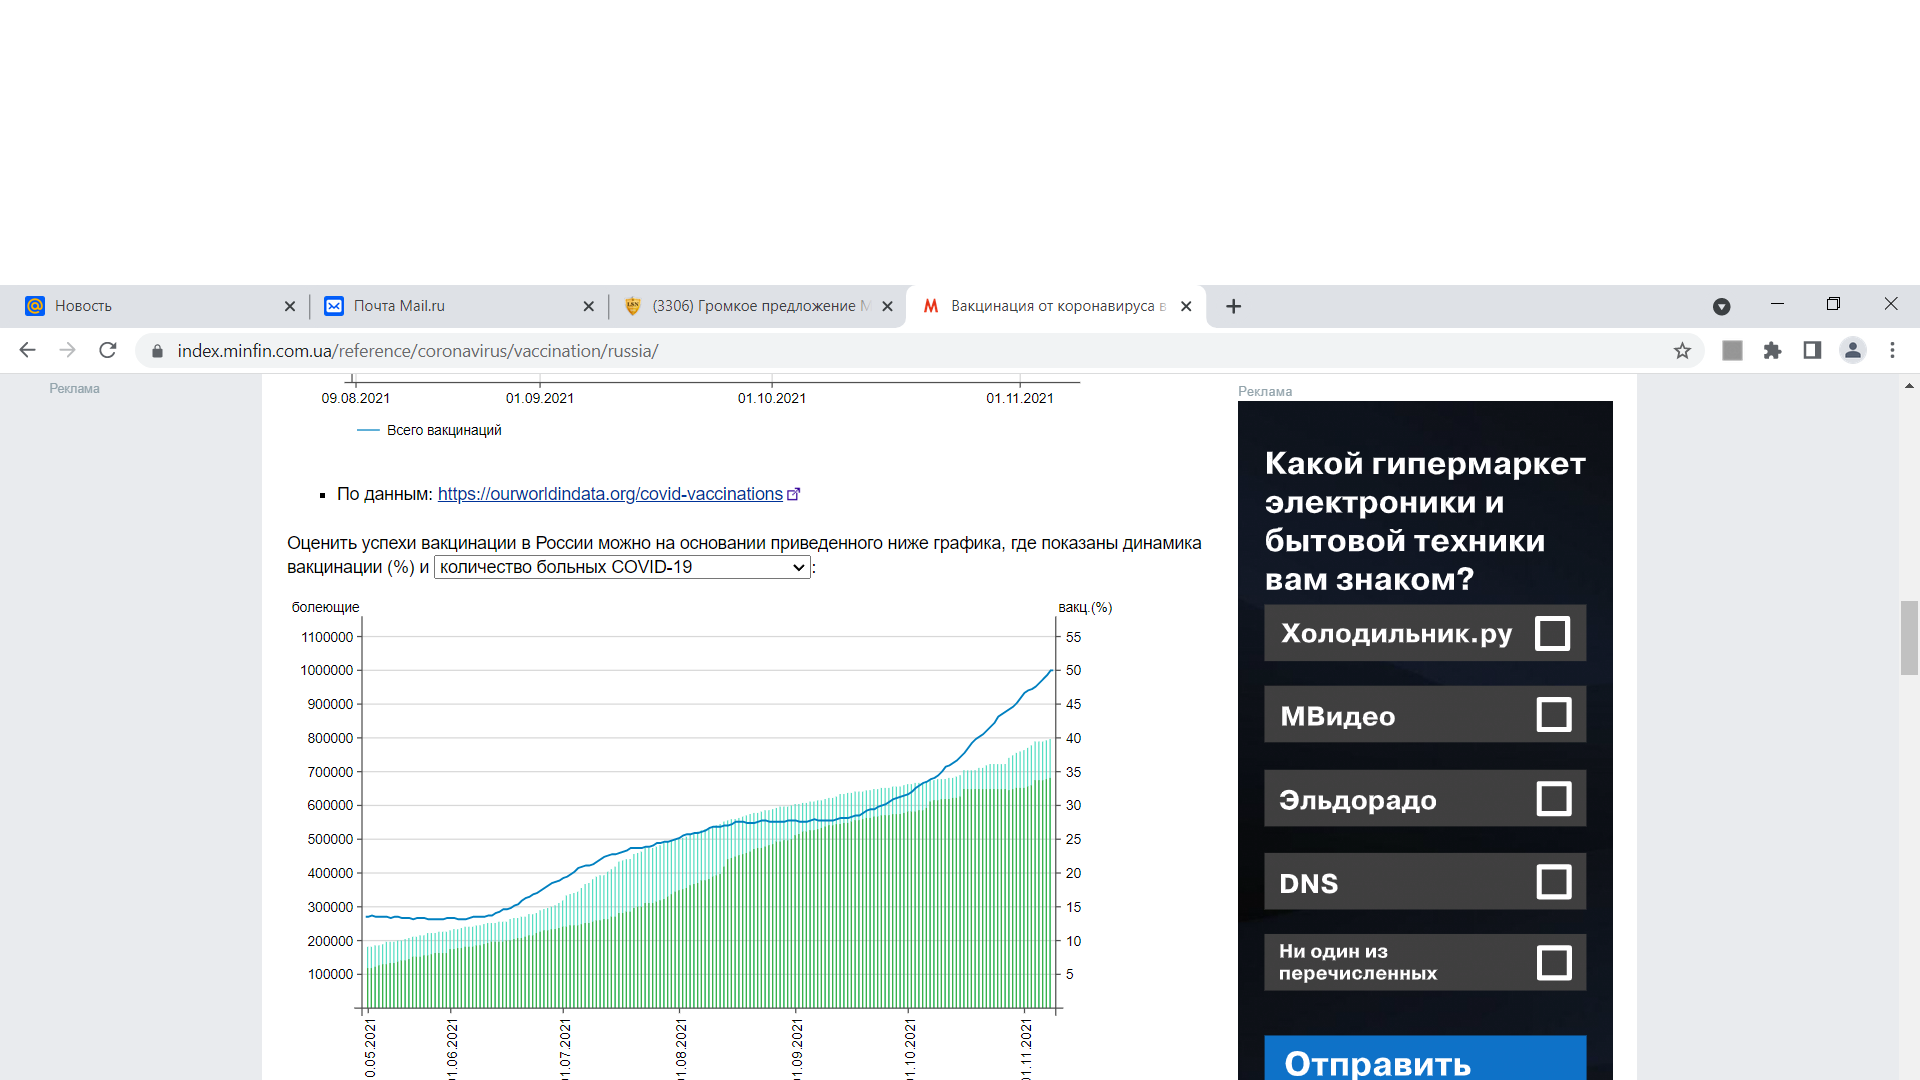Open the ourworldindata covid-vaccinations link
The image size is (1920, 1080).
tap(610, 494)
